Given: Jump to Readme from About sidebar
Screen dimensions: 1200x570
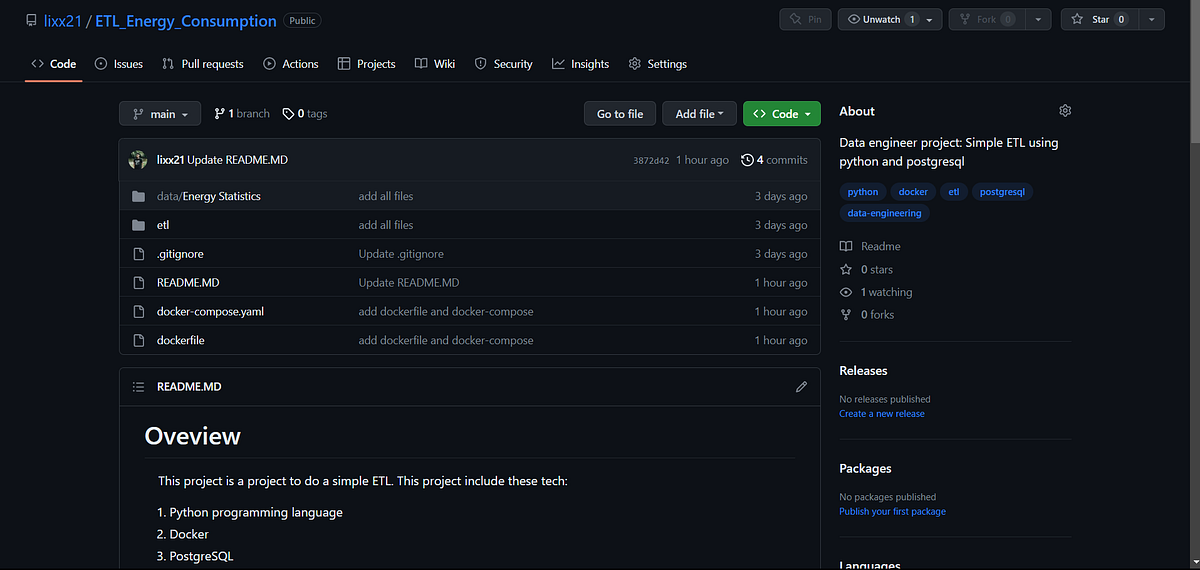Looking at the screenshot, I should point(870,246).
